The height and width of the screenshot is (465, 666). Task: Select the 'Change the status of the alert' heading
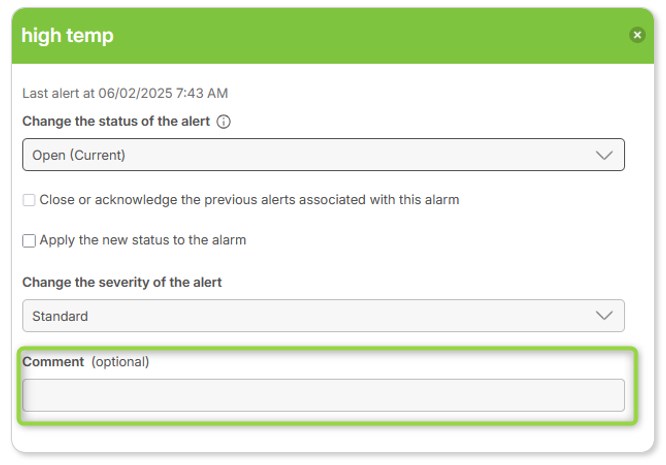click(x=116, y=121)
